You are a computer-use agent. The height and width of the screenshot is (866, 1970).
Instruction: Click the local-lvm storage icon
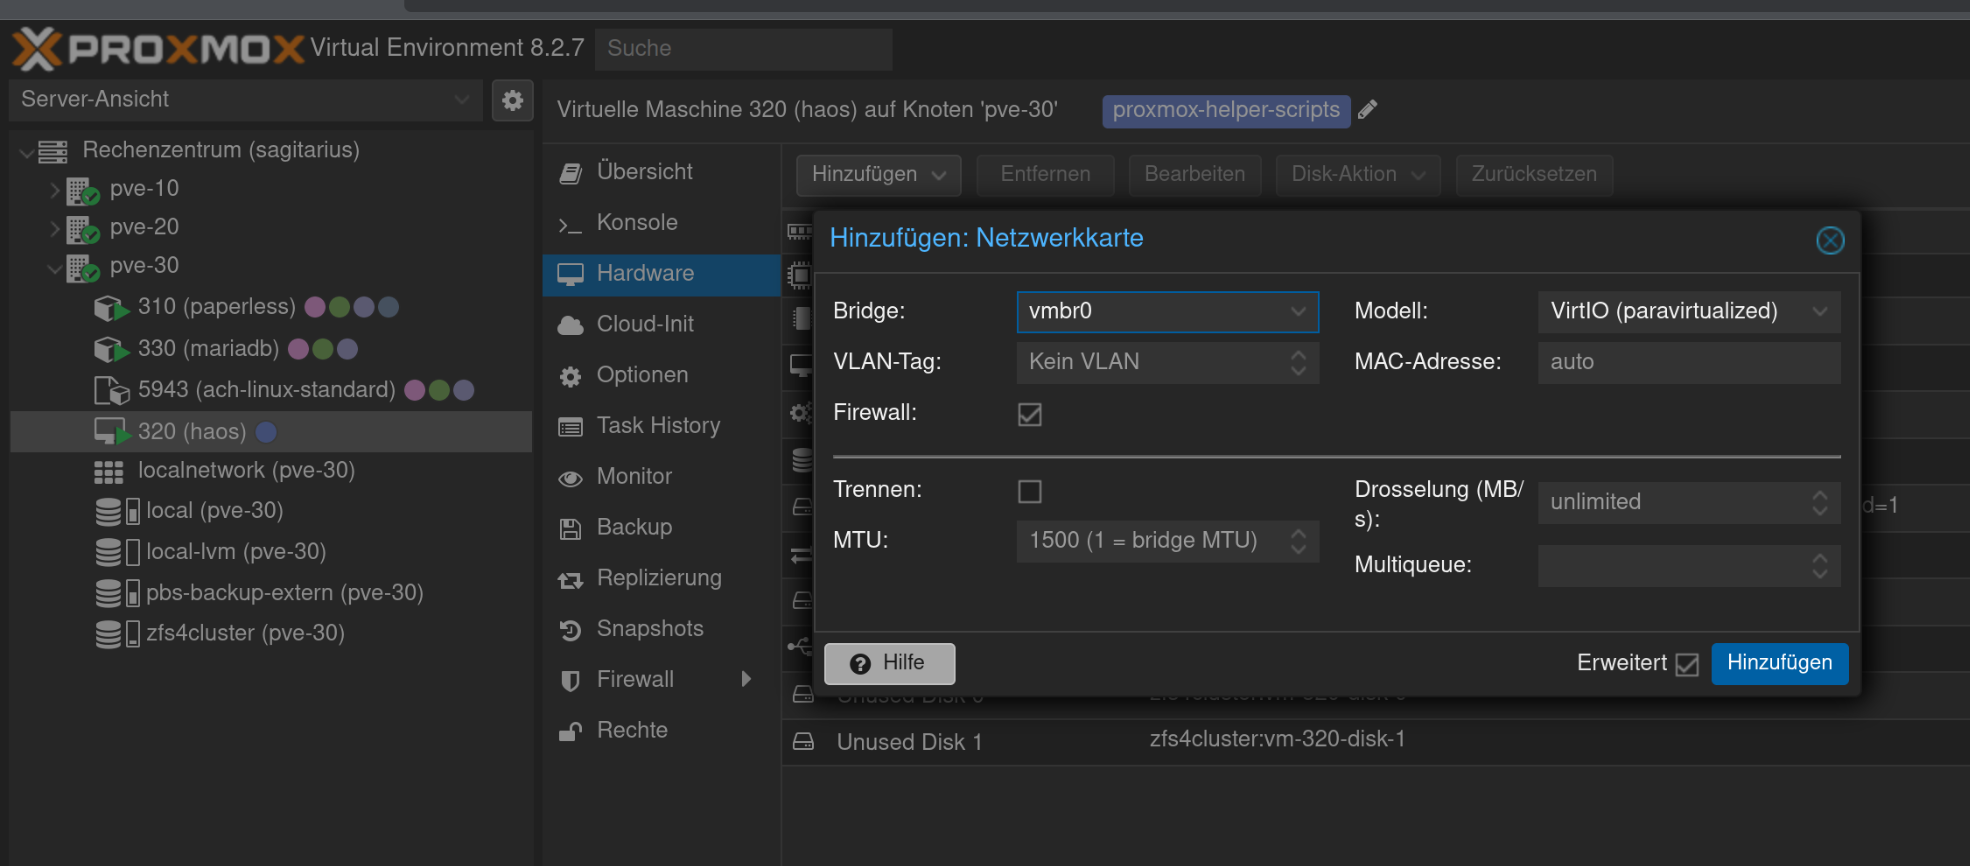coord(117,552)
